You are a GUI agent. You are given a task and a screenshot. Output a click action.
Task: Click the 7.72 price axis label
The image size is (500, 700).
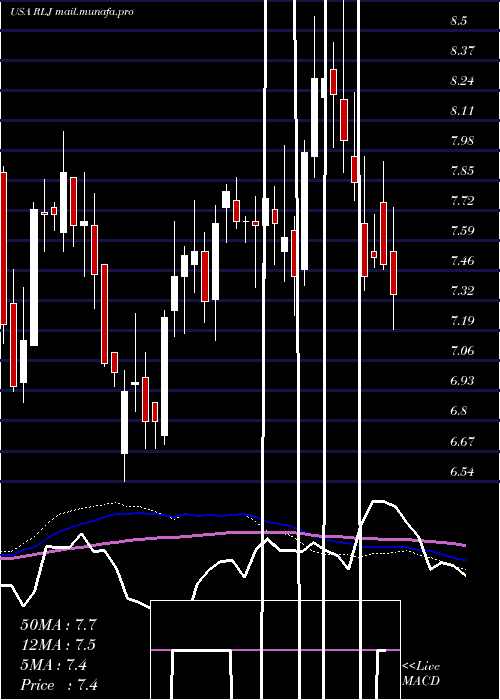[462, 201]
